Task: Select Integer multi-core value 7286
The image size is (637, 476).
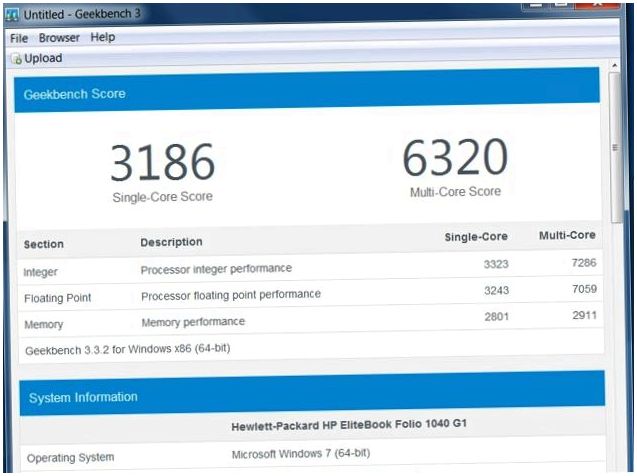Action: (x=584, y=263)
